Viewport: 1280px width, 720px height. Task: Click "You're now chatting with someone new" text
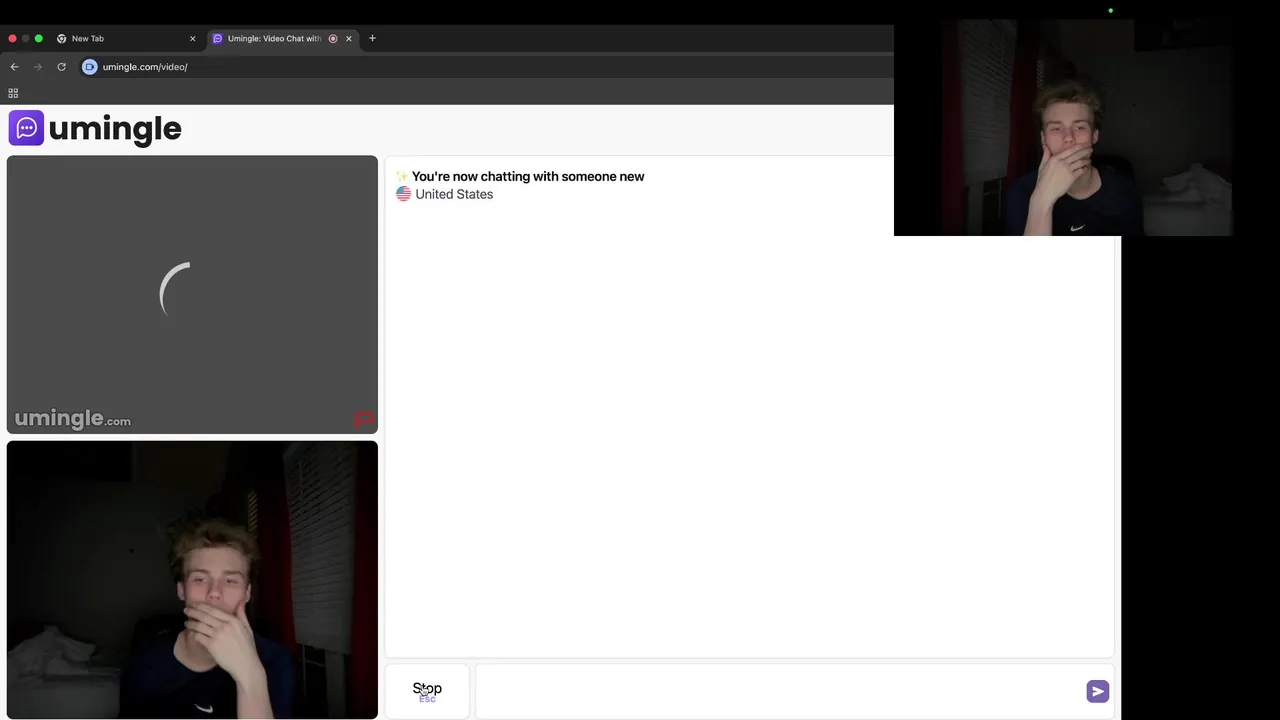point(528,176)
